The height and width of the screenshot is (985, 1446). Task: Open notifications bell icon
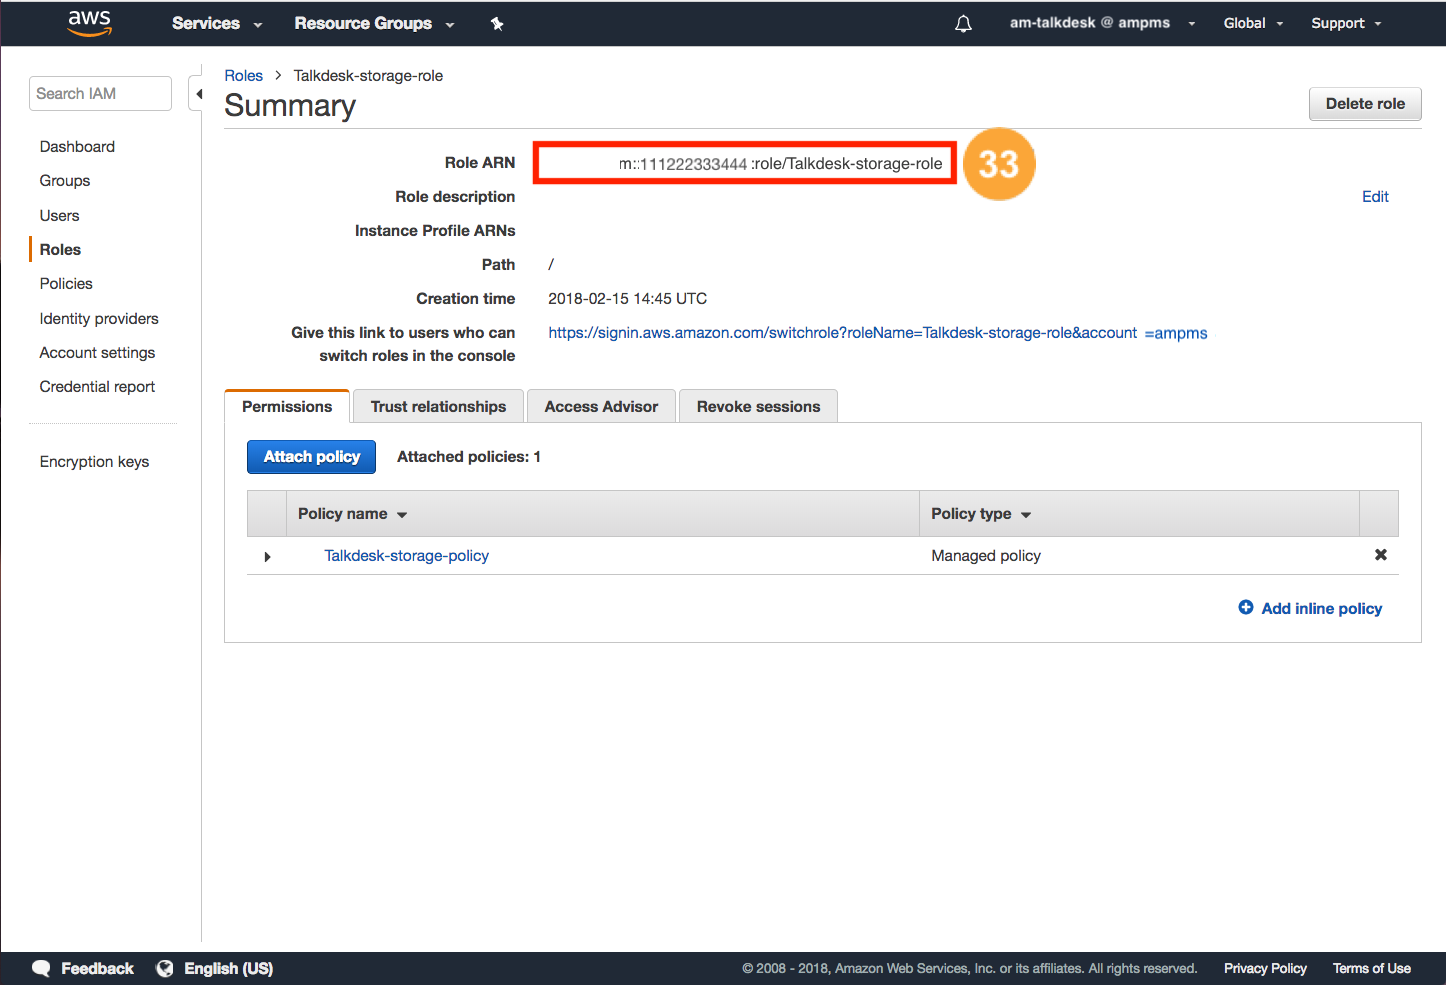[963, 24]
